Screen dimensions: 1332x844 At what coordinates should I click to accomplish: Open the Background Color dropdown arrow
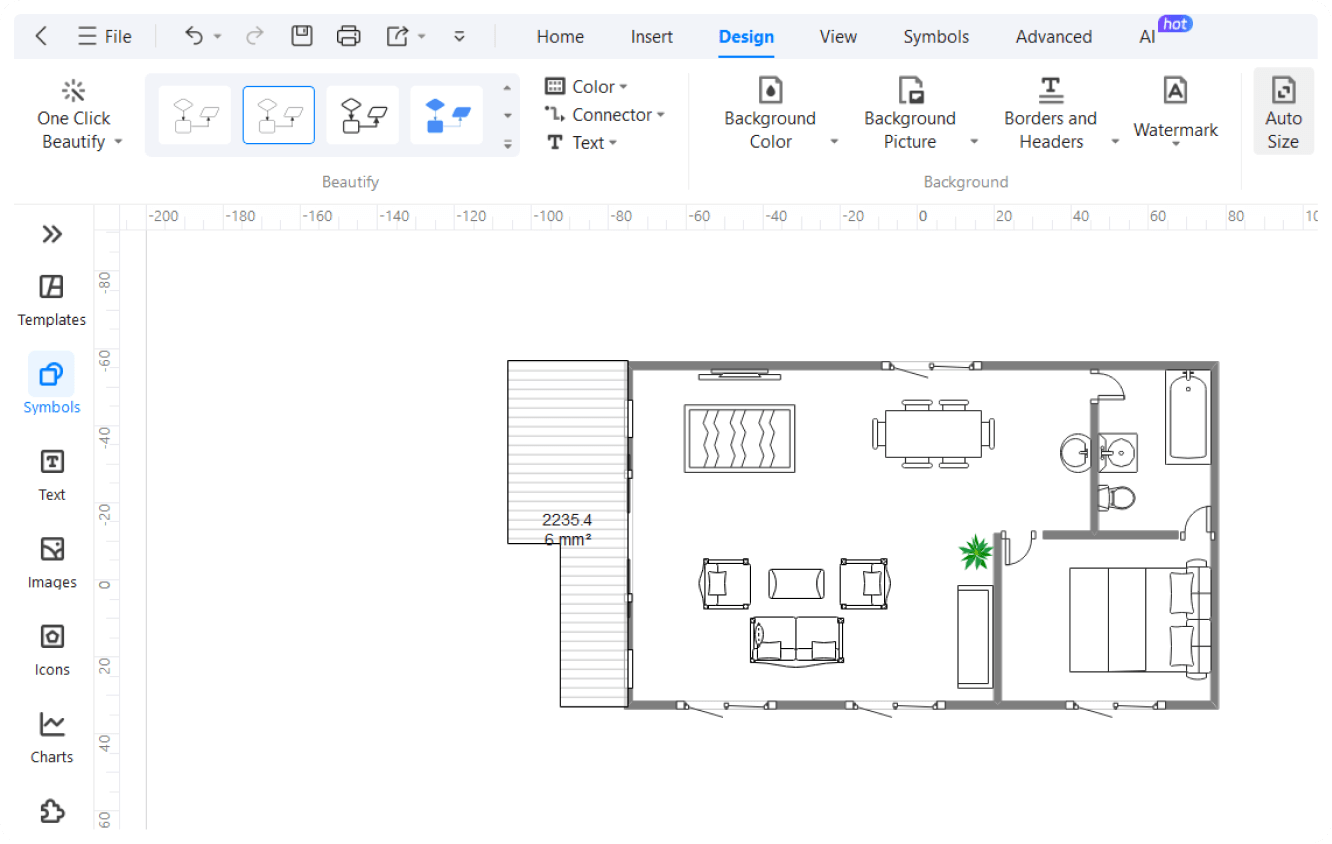[834, 142]
